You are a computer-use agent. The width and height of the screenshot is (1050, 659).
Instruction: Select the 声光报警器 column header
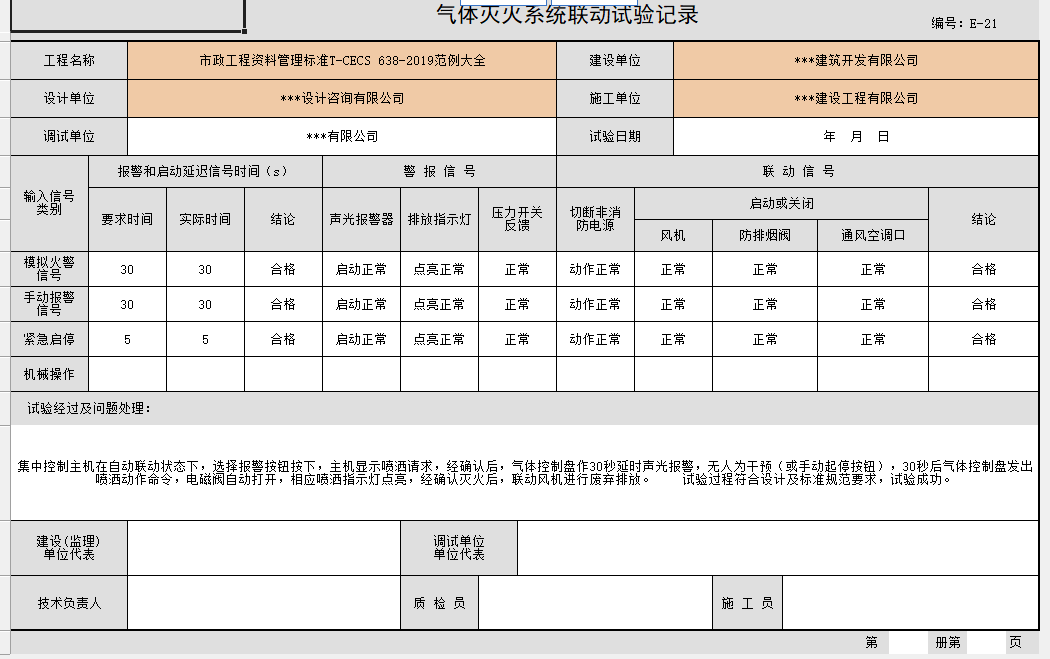click(361, 219)
